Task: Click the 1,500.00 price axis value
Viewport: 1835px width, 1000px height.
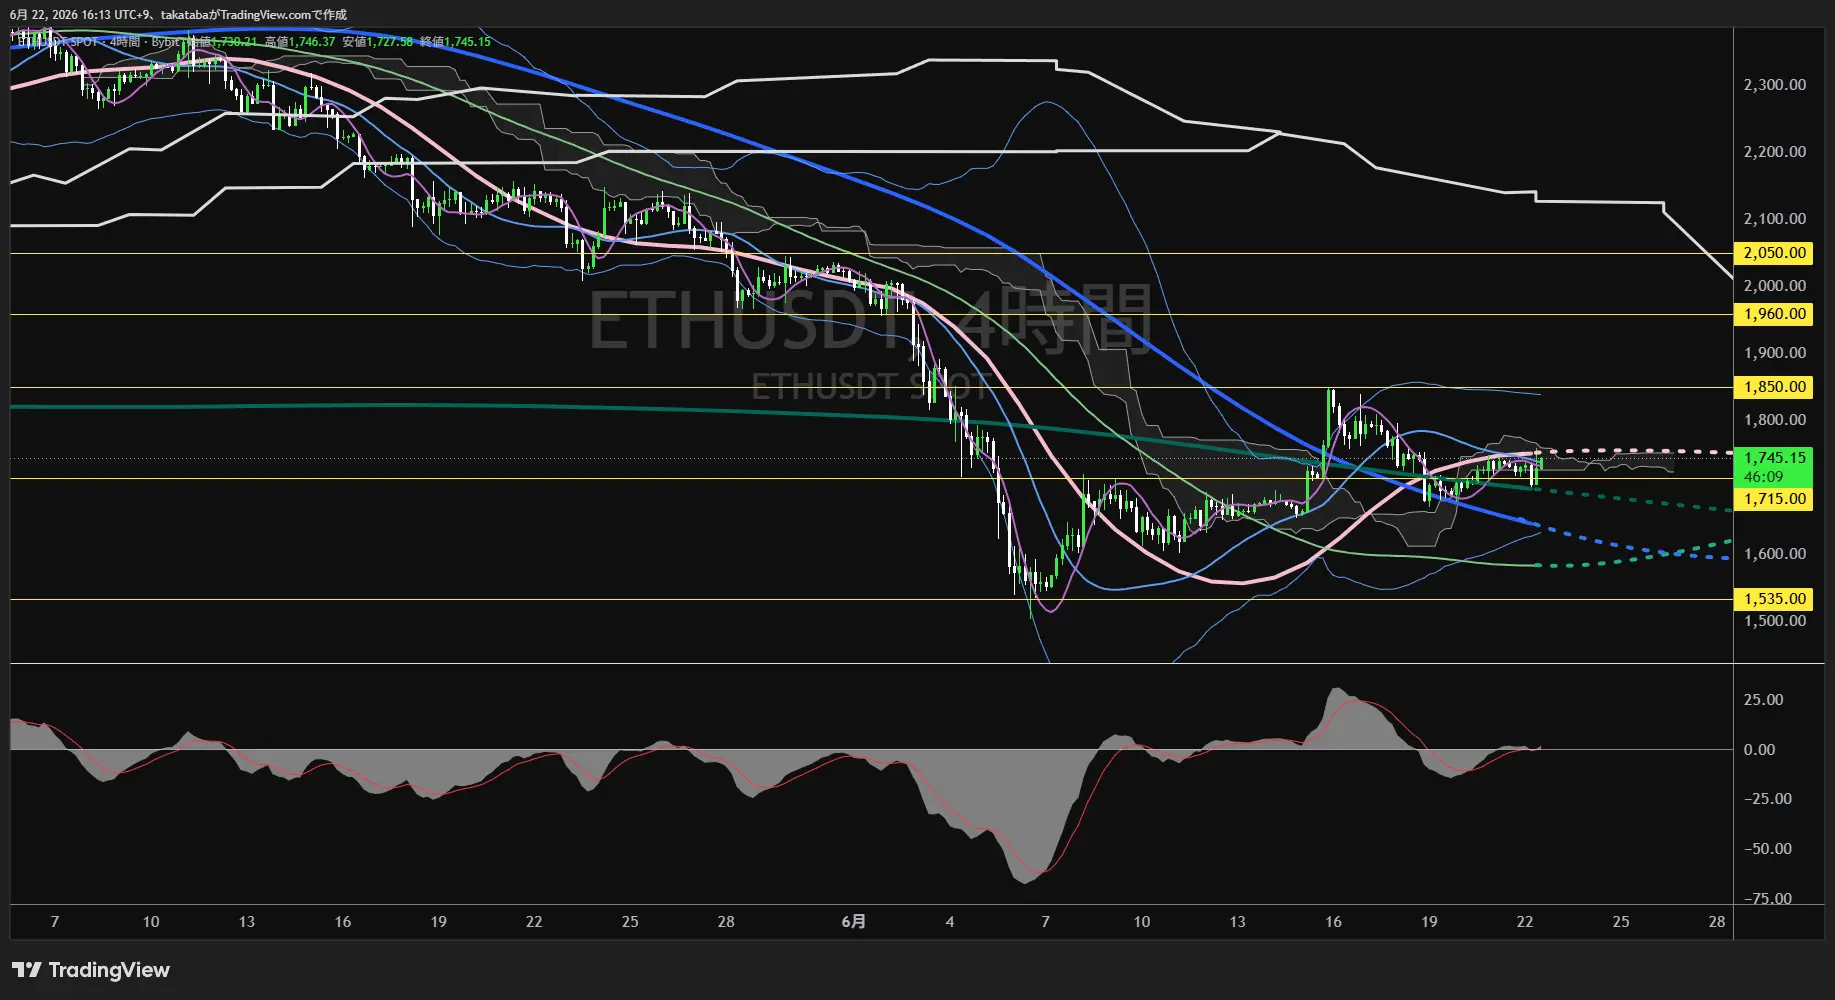Action: pos(1774,621)
